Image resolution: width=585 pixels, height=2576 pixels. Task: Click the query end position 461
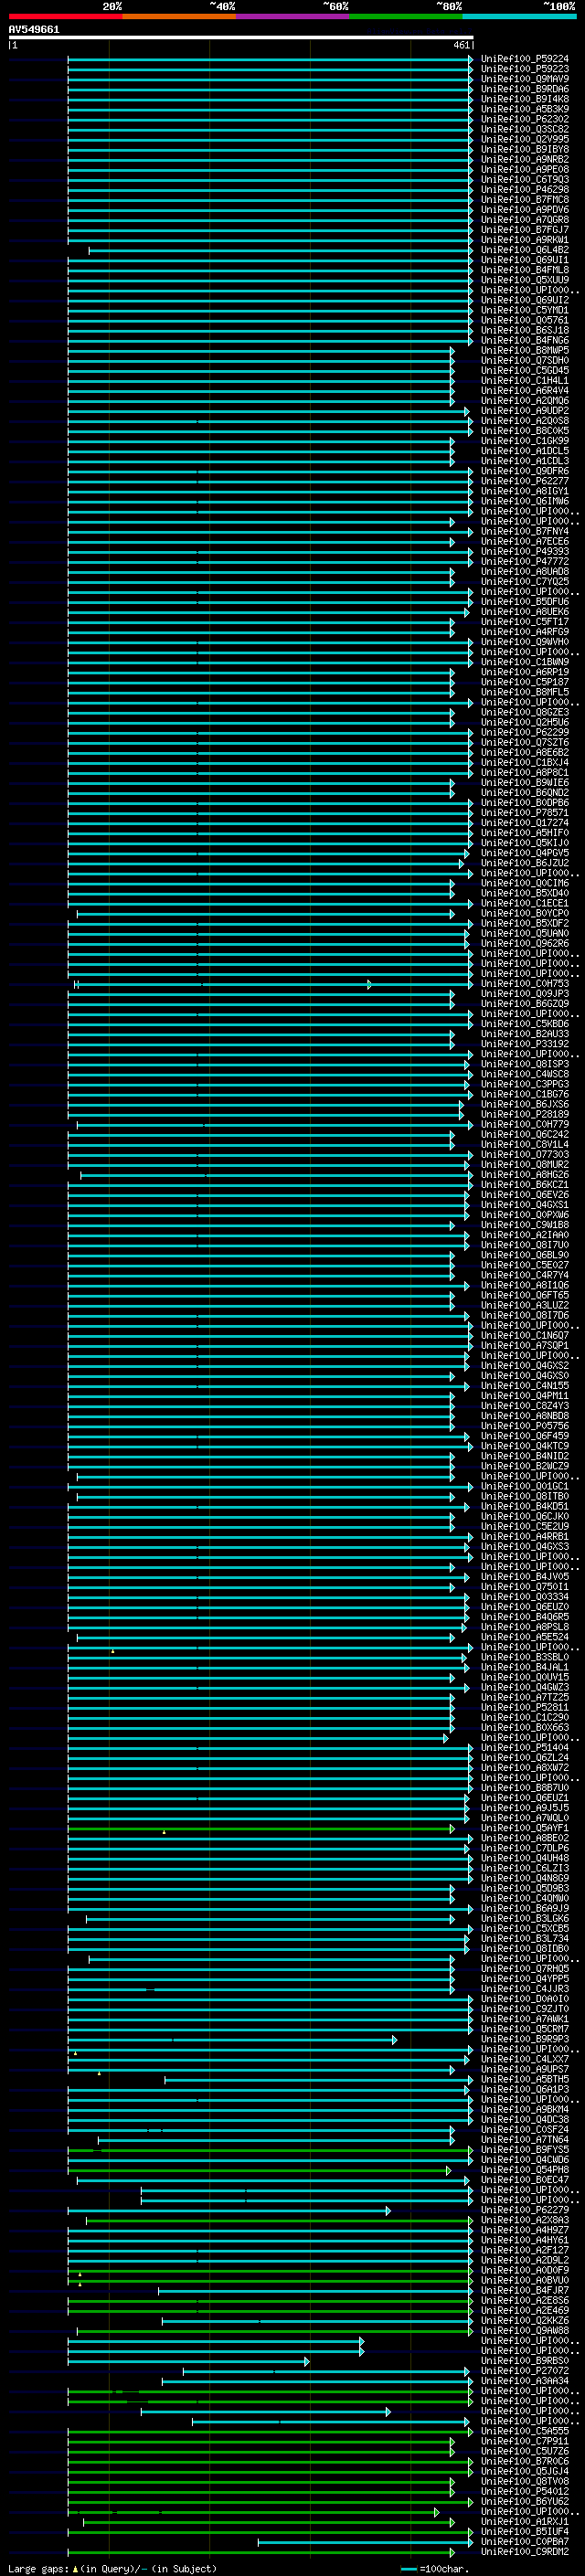pyautogui.click(x=461, y=45)
